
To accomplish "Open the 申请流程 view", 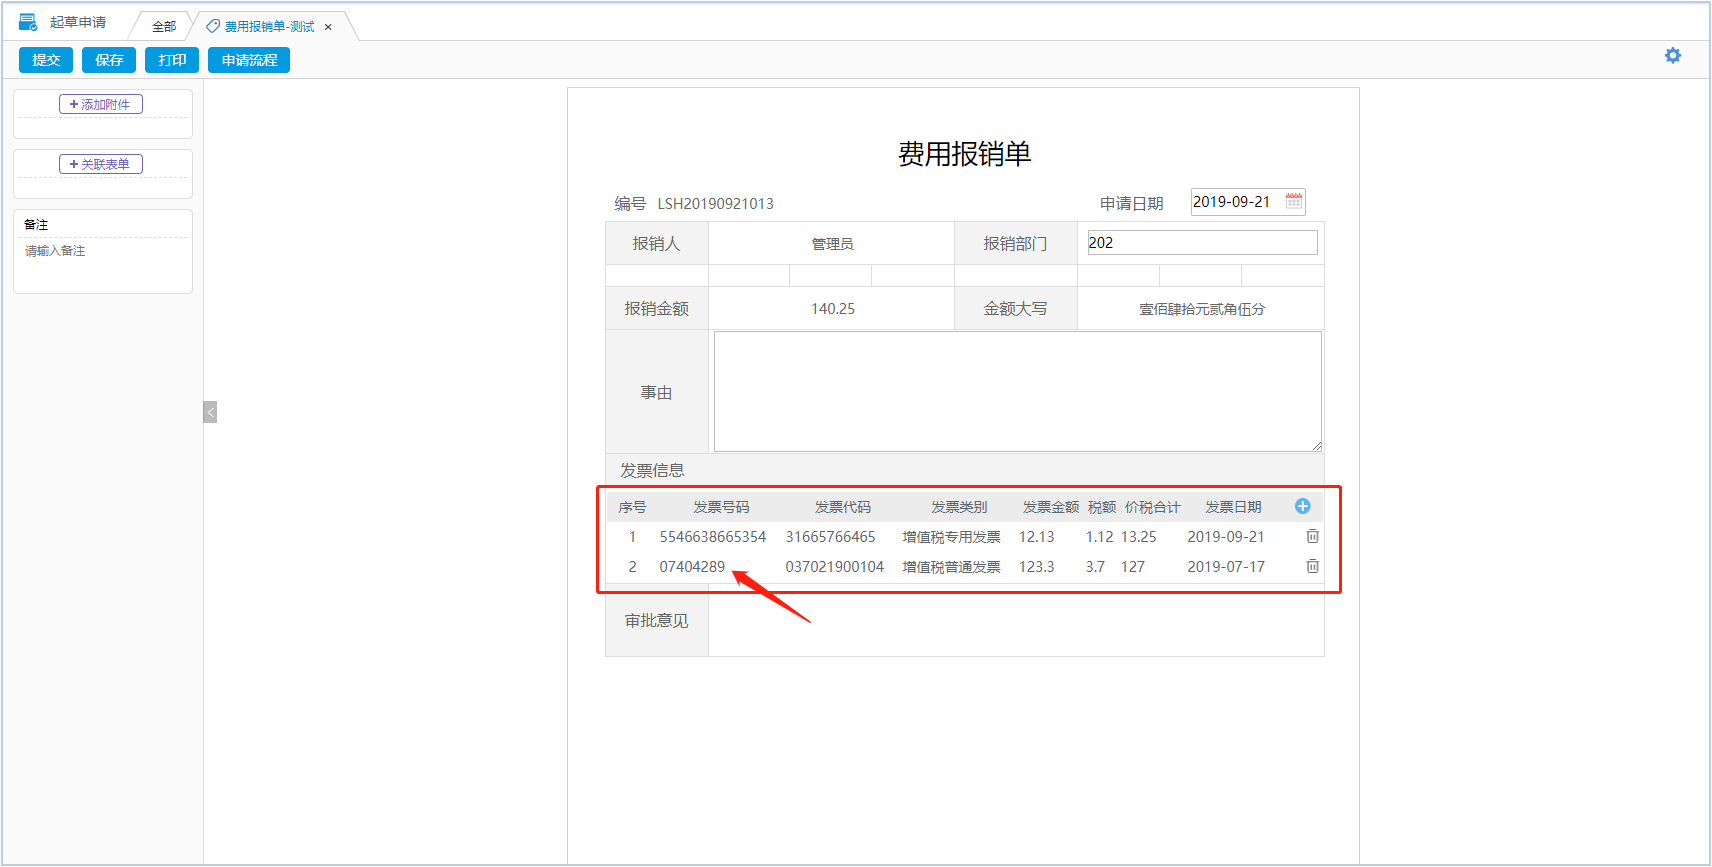I will (249, 60).
